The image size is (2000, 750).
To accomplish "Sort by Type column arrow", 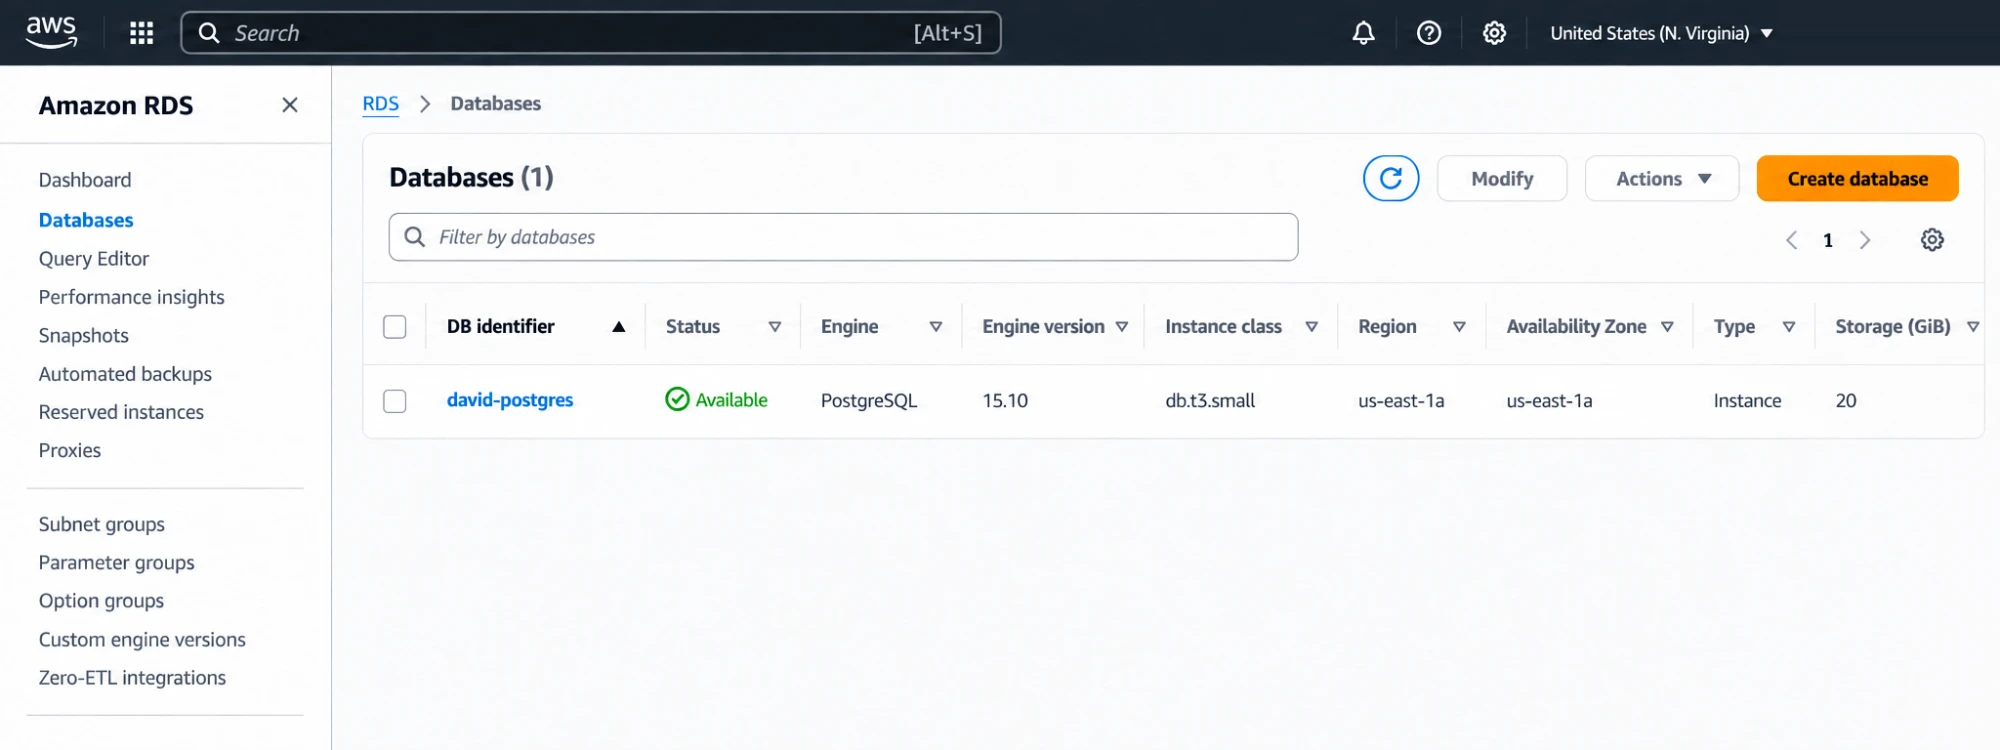I will 1789,327.
